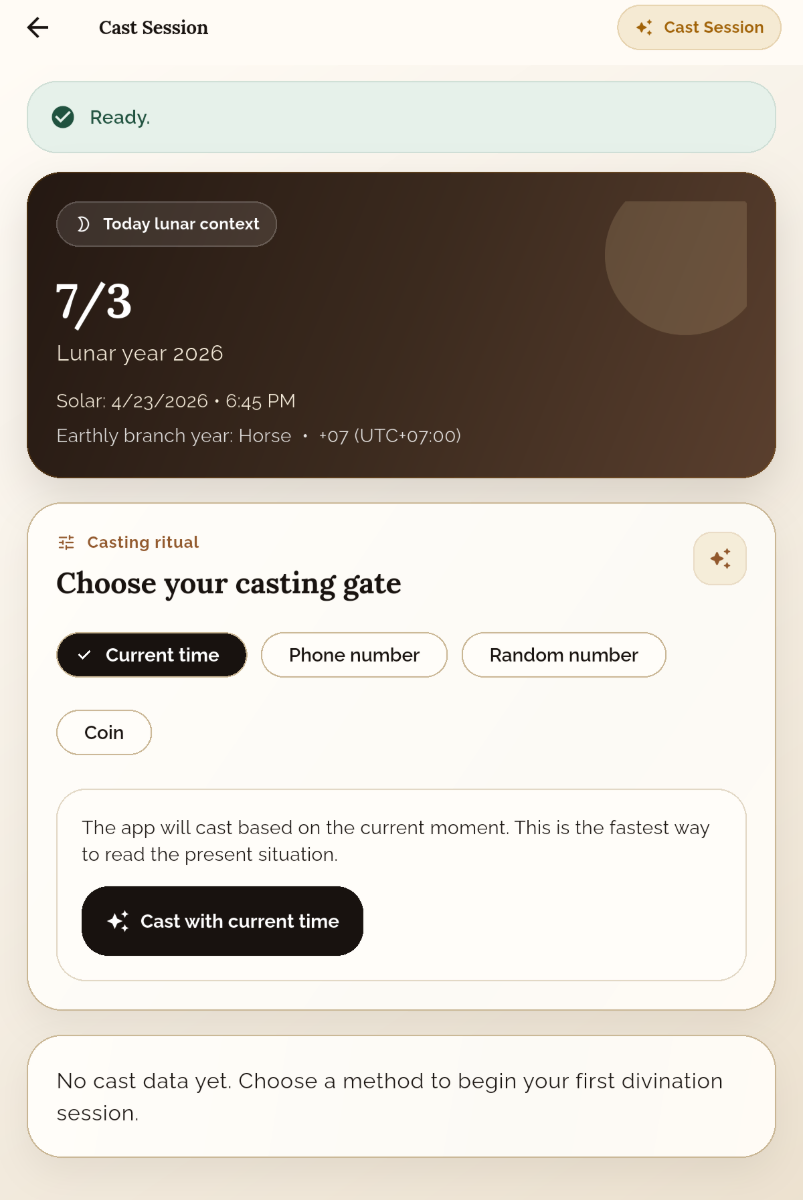Select the Current time casting gate
The image size is (803, 1200).
(152, 655)
